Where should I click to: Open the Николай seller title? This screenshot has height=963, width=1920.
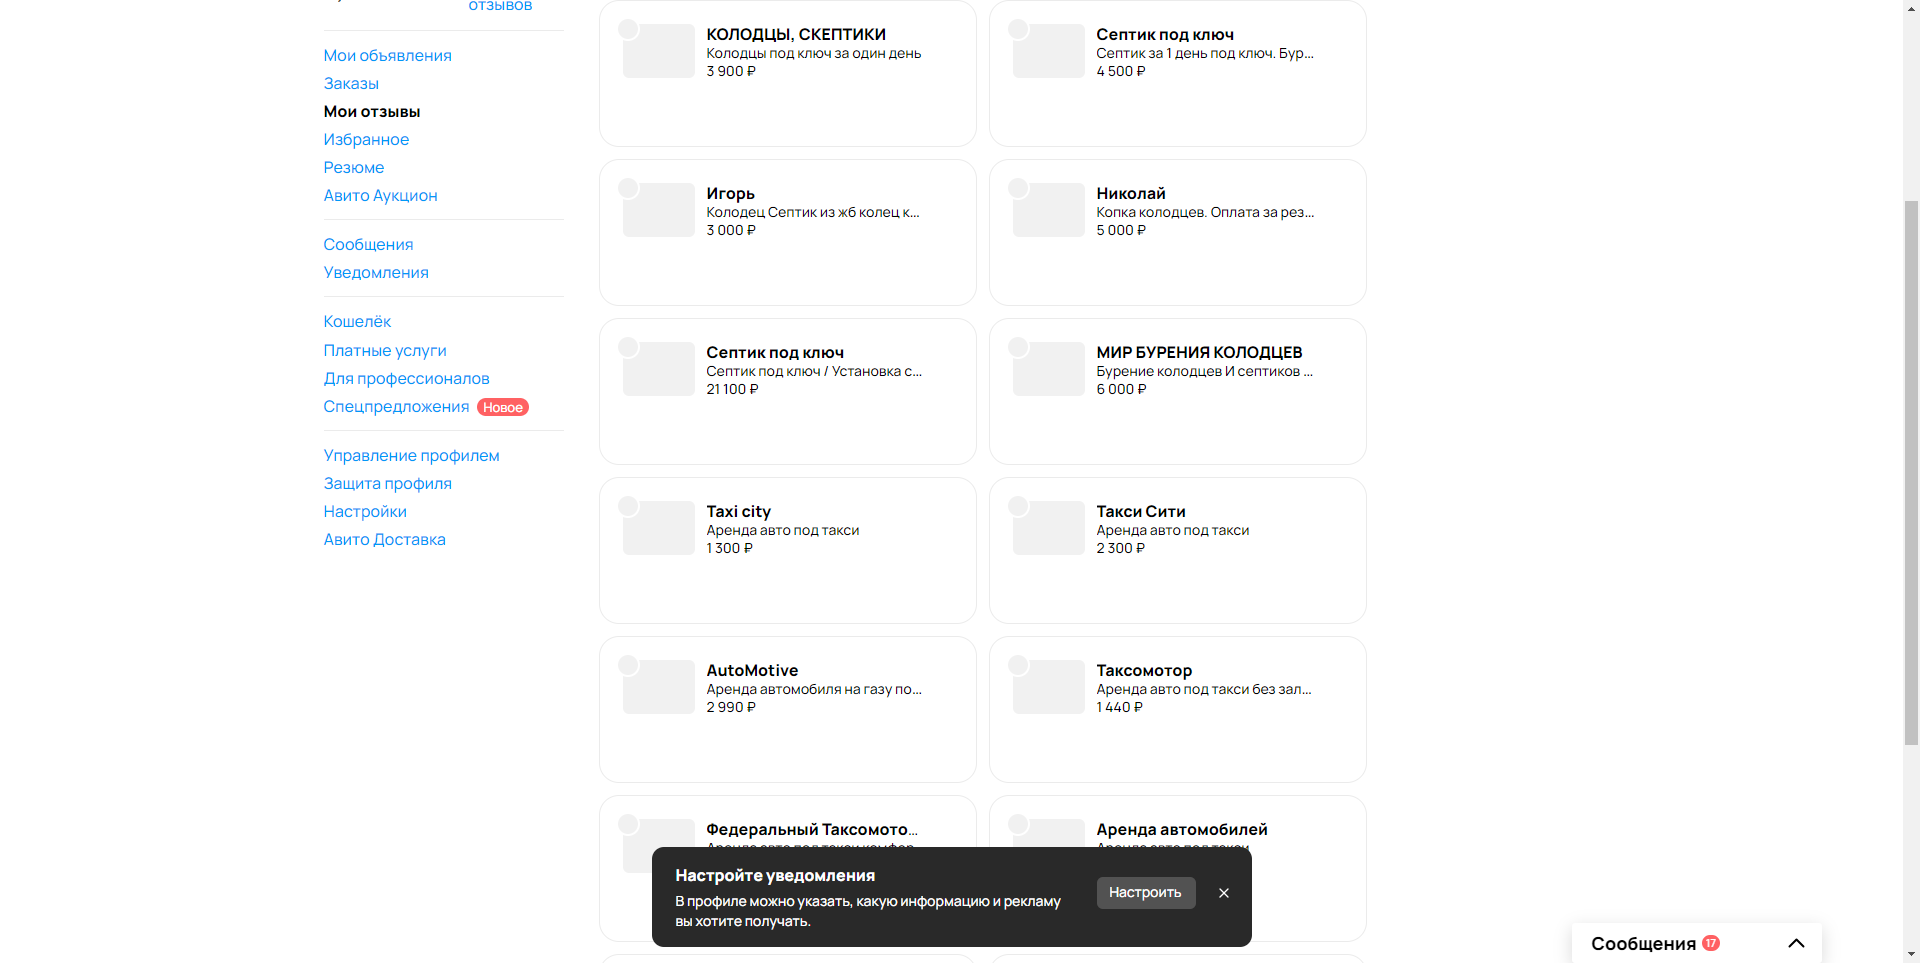pos(1131,194)
